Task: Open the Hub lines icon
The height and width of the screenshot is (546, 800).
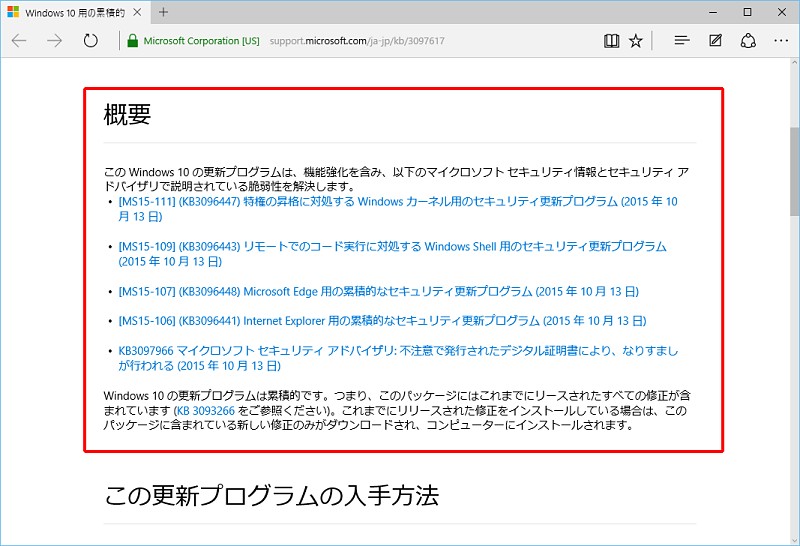Action: [x=682, y=40]
